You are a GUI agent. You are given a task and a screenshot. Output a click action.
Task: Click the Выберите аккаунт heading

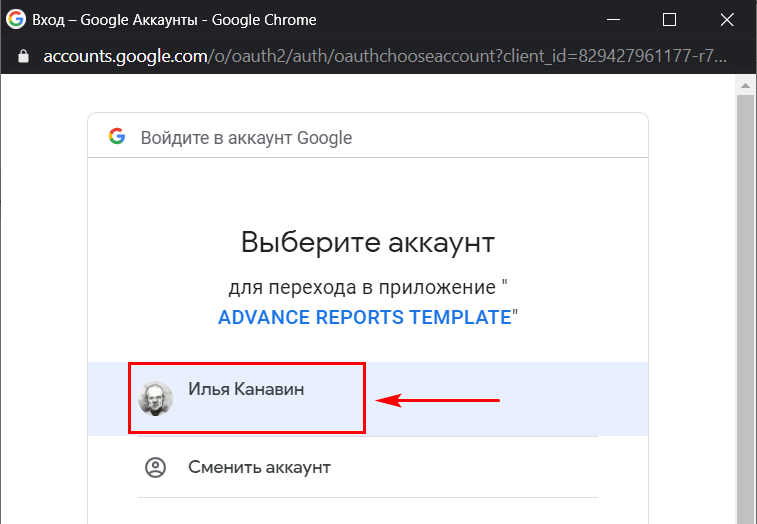pos(368,242)
